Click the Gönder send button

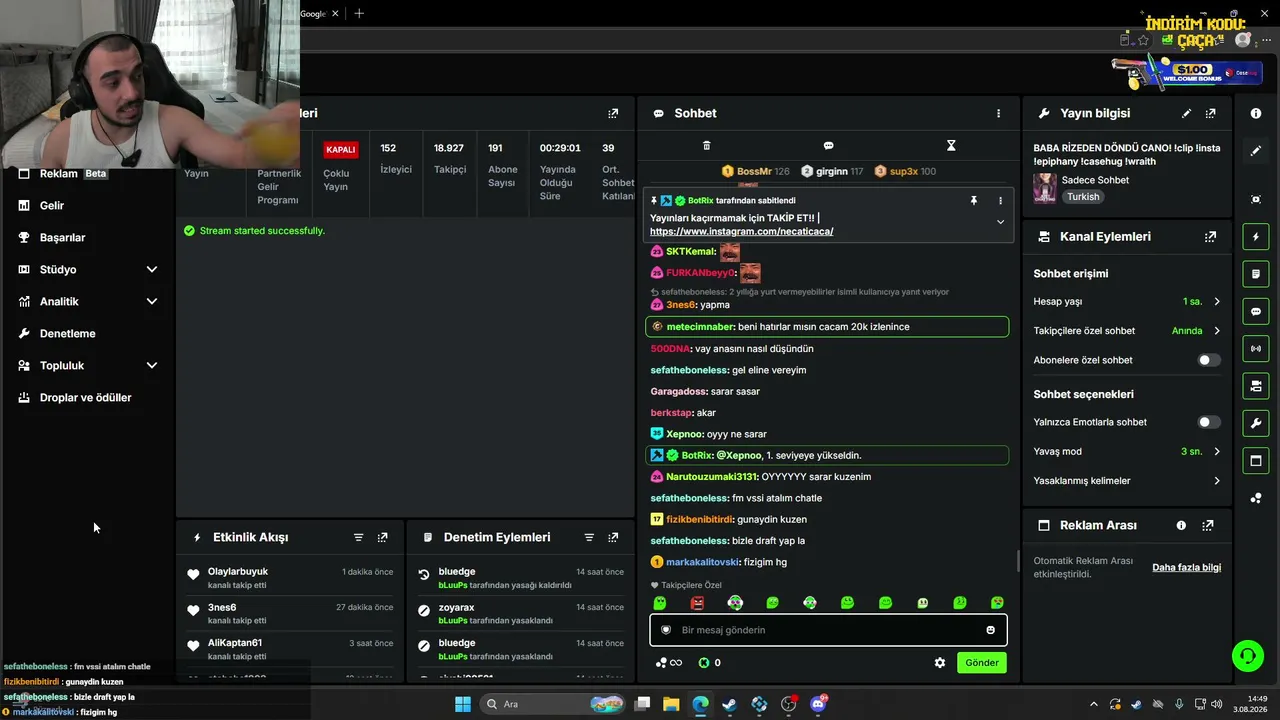point(981,662)
